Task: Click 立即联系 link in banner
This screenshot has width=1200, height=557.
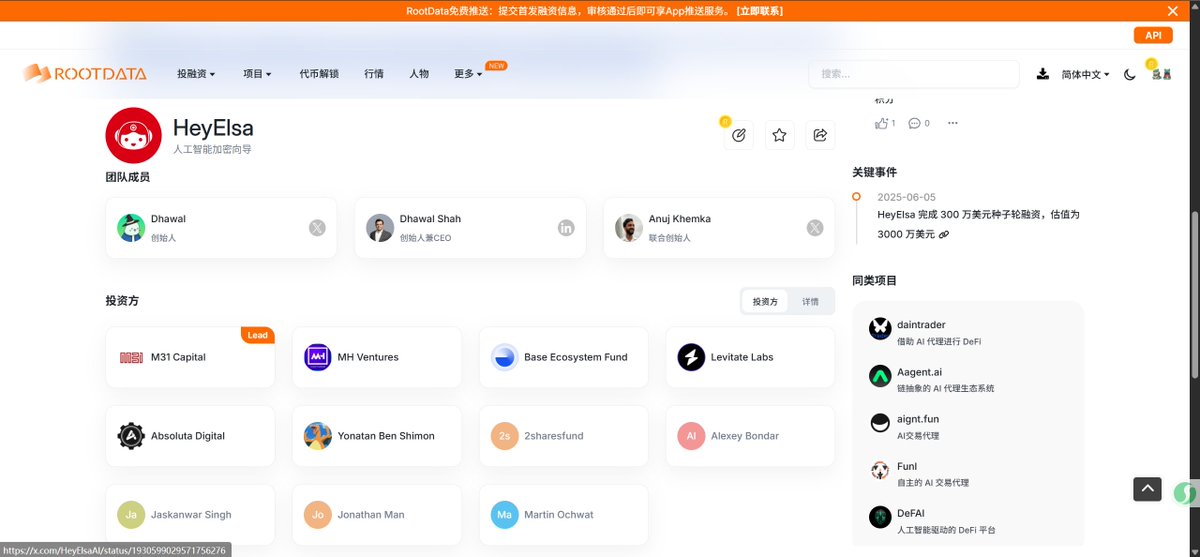Action: pos(760,11)
